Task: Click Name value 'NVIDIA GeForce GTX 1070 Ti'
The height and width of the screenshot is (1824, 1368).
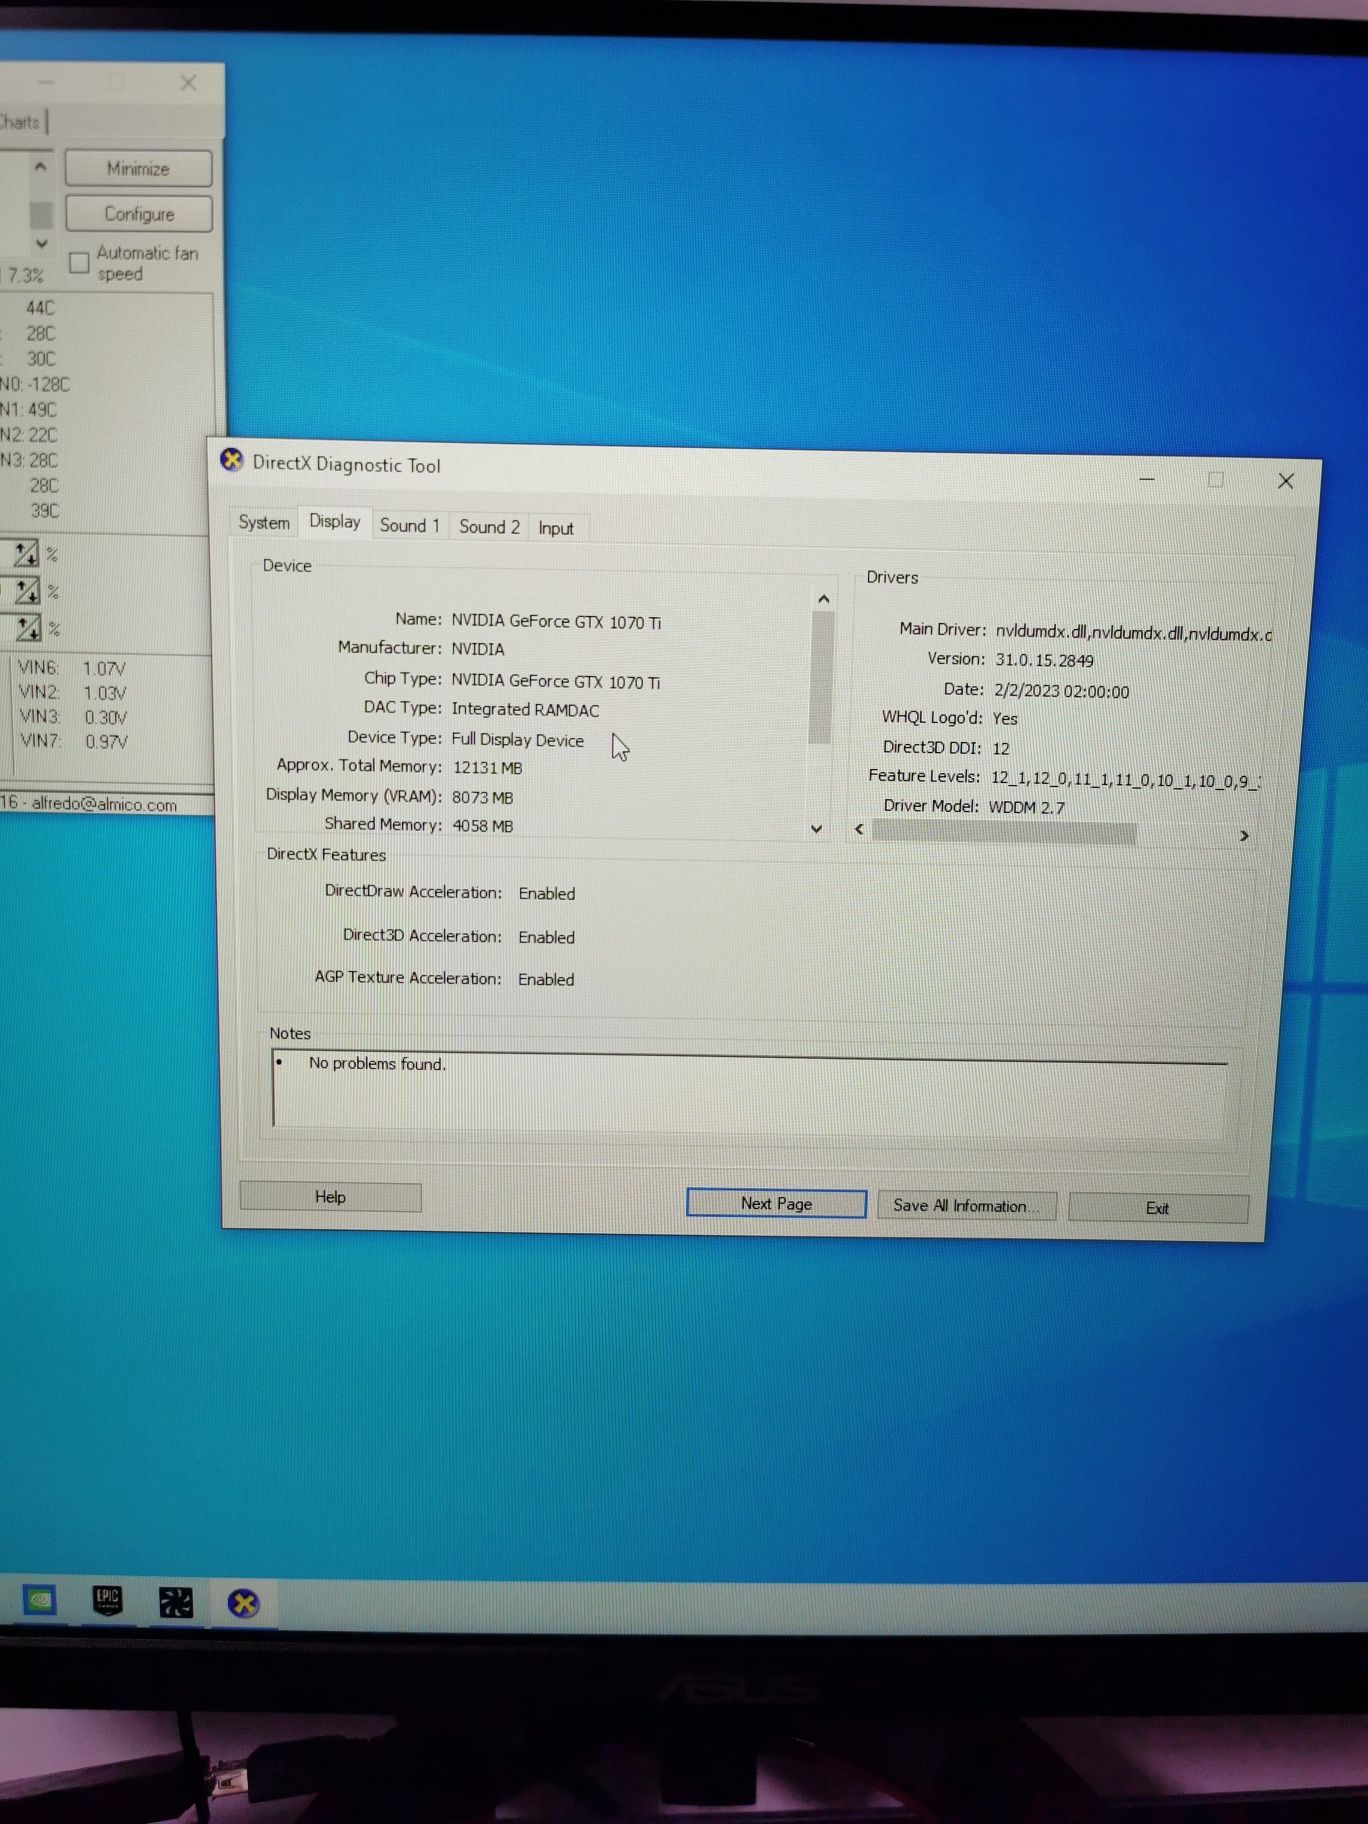Action: [x=556, y=621]
